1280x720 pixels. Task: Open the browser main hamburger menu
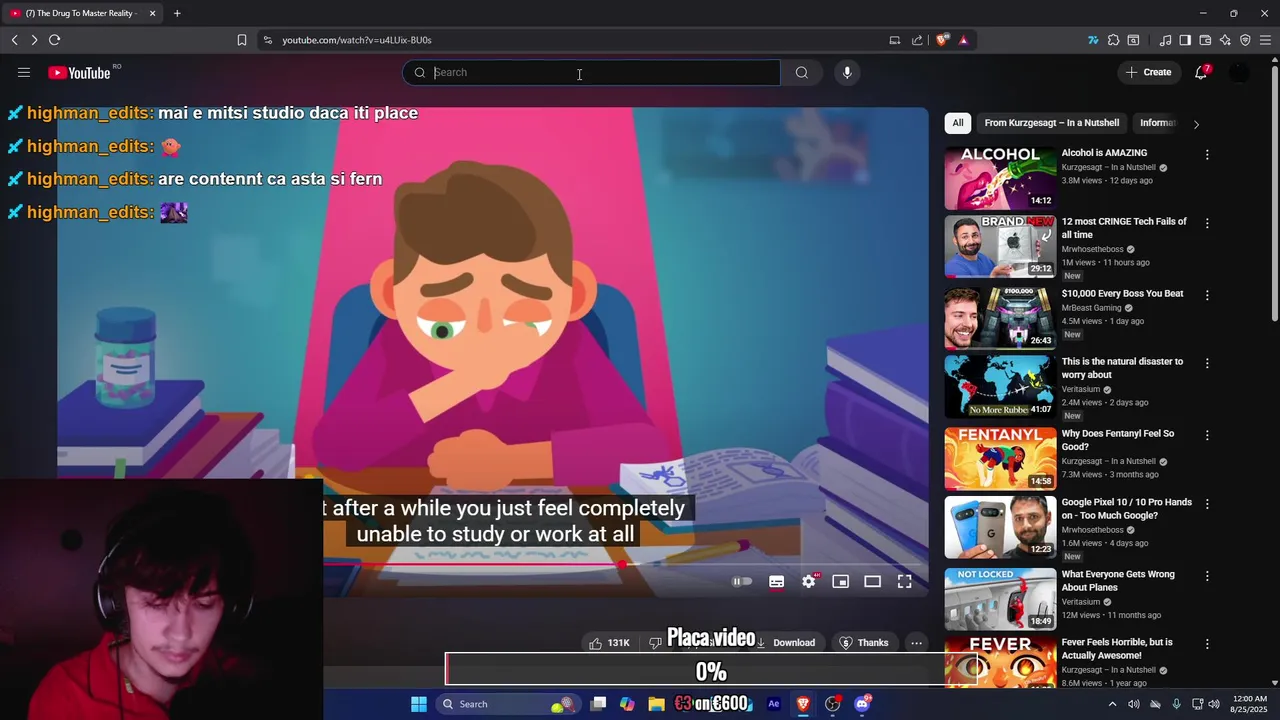1266,40
